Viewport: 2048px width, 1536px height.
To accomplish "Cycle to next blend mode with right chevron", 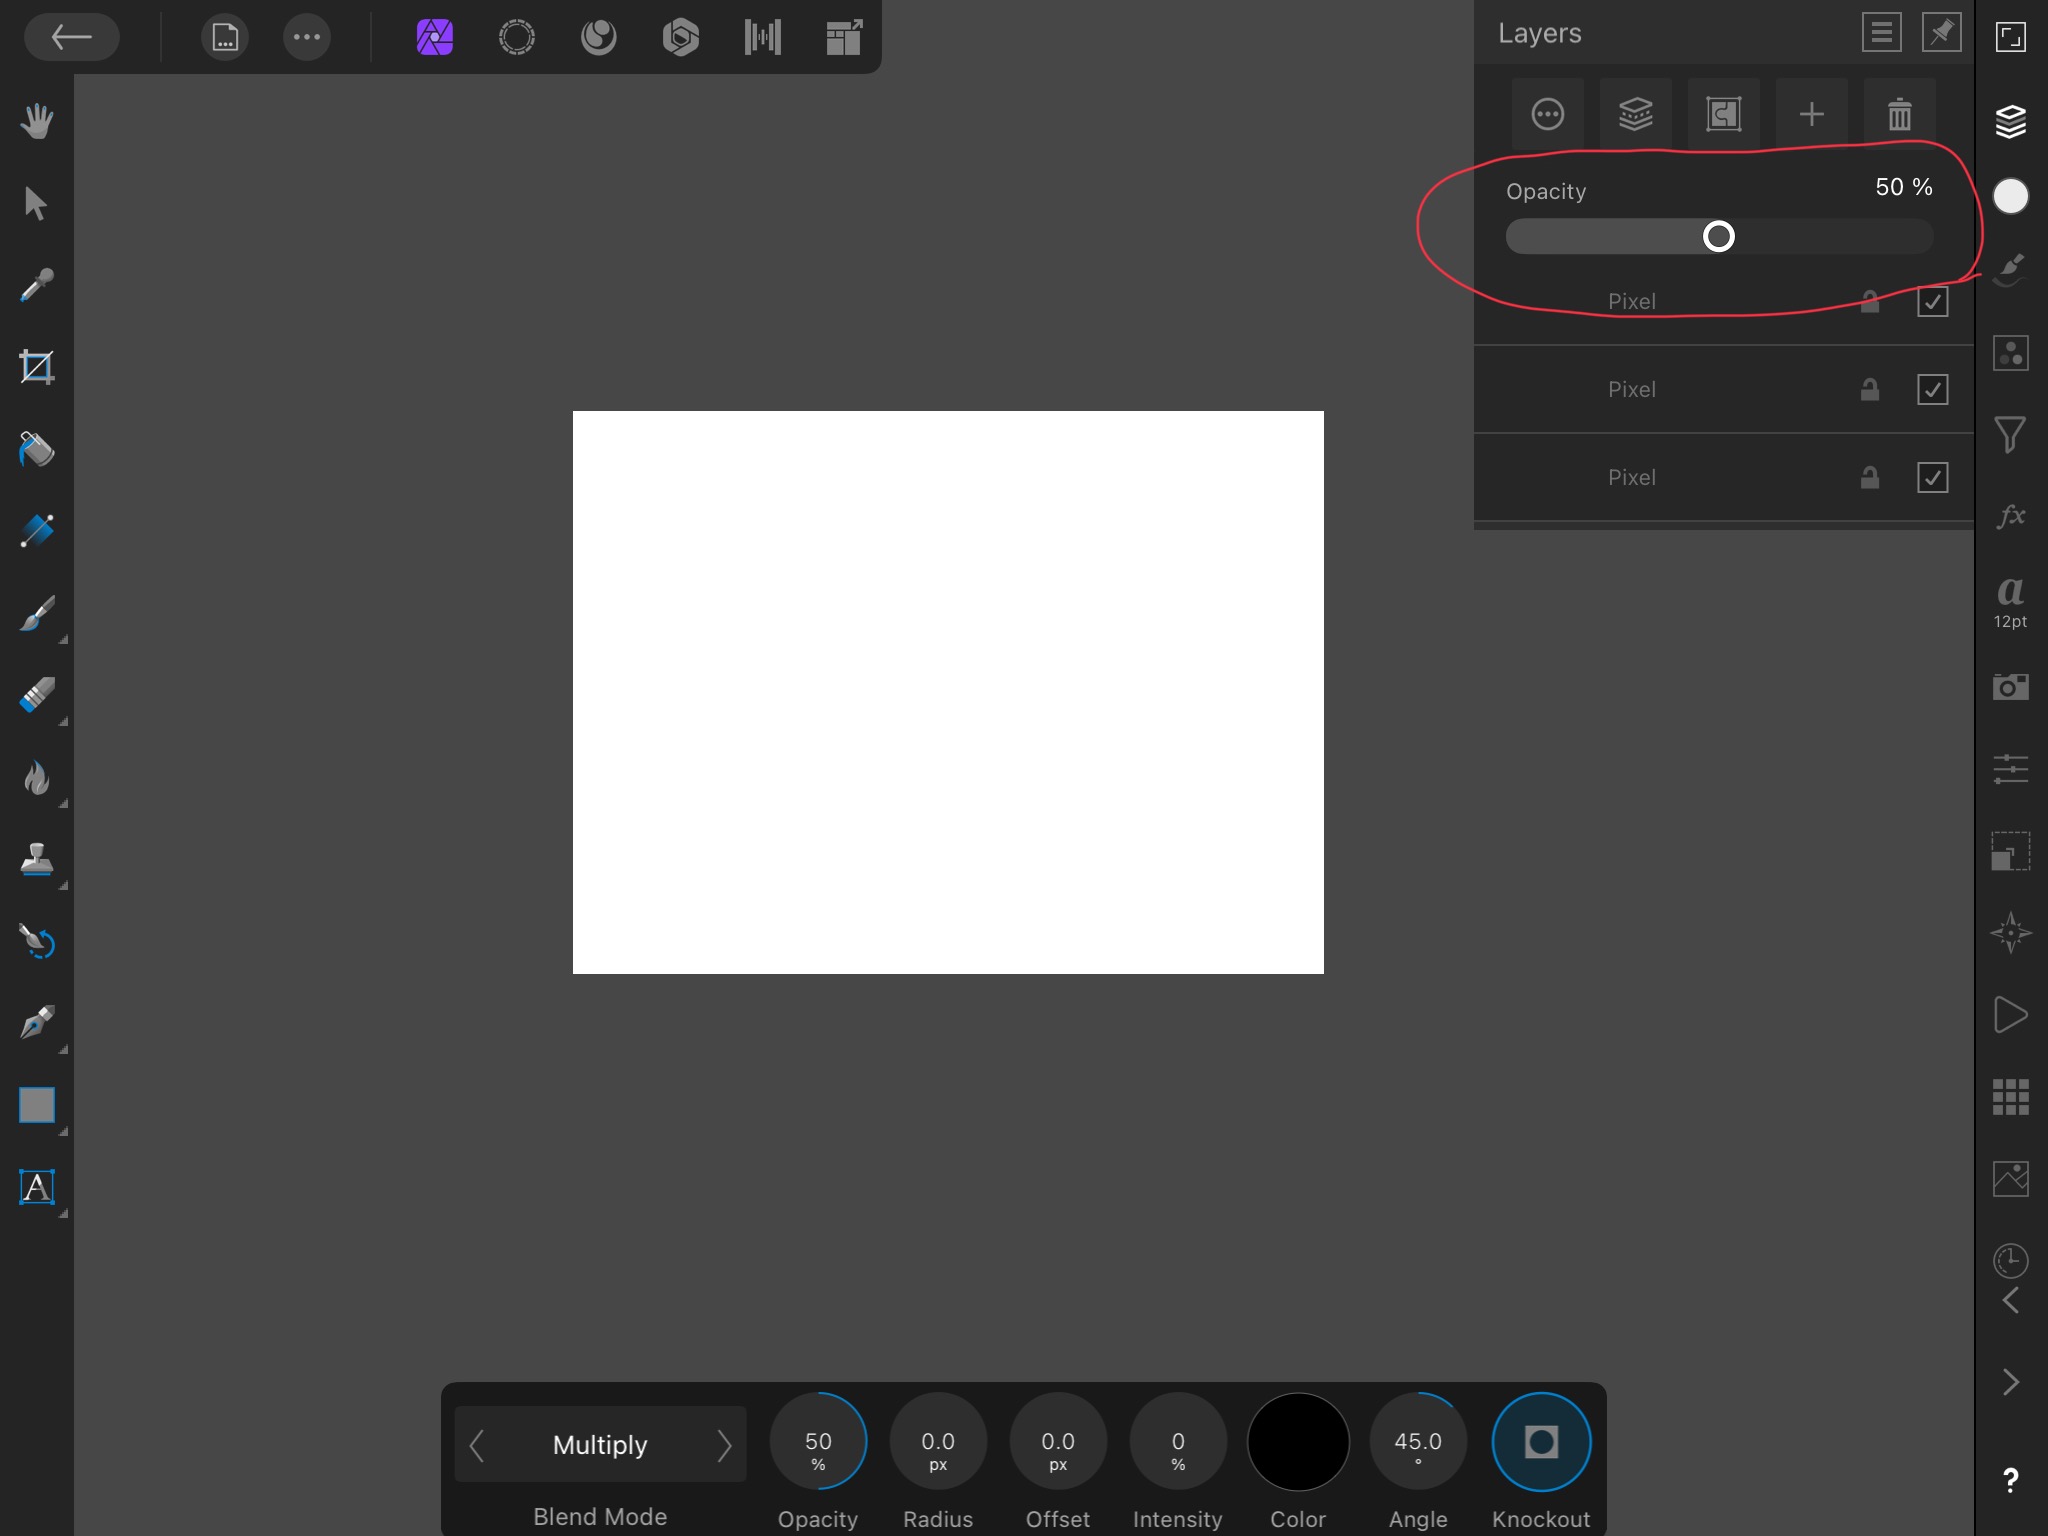I will click(726, 1444).
